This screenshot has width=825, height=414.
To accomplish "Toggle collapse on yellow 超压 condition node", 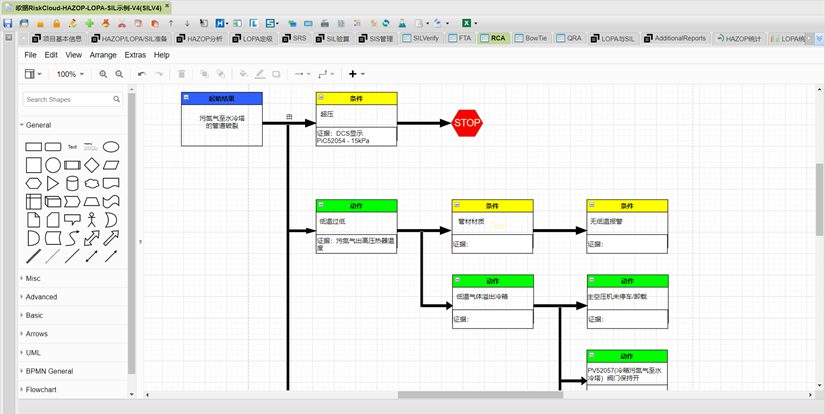I will 322,98.
